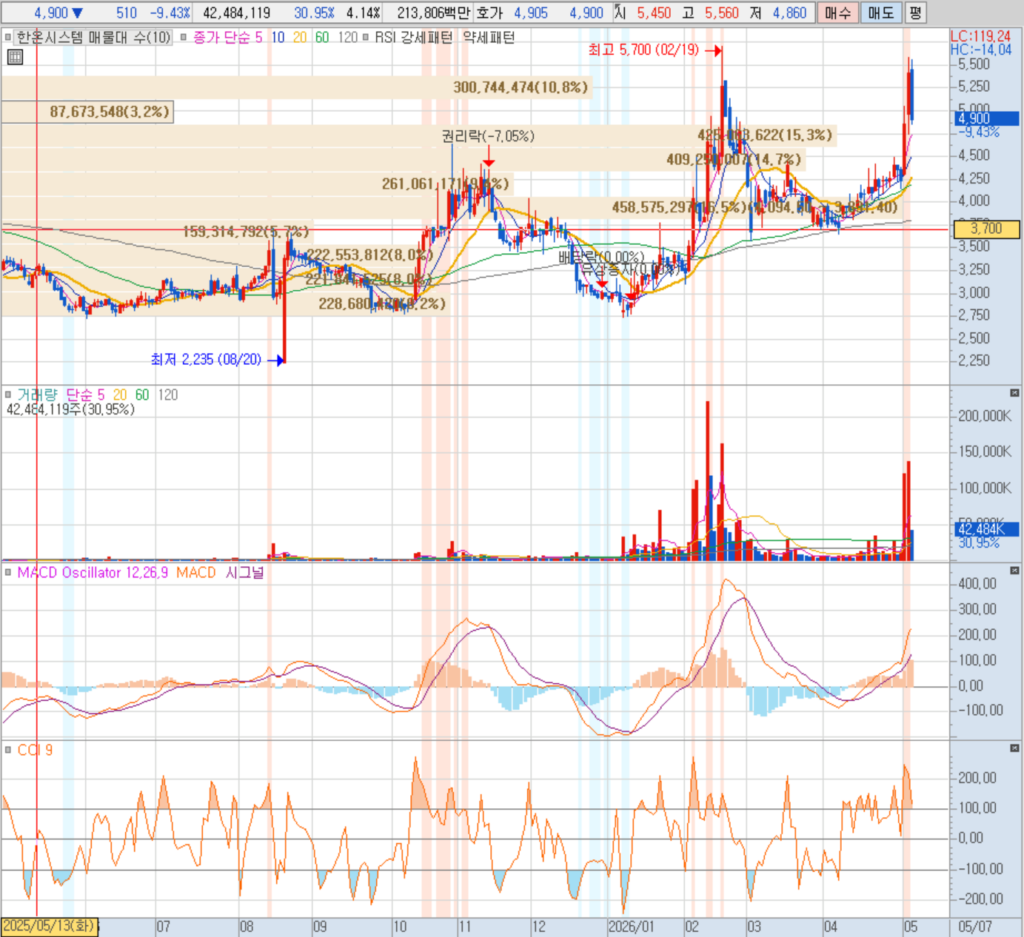Image resolution: width=1024 pixels, height=937 pixels.
Task: Click the blue 4,900 current price tag
Action: (x=987, y=119)
